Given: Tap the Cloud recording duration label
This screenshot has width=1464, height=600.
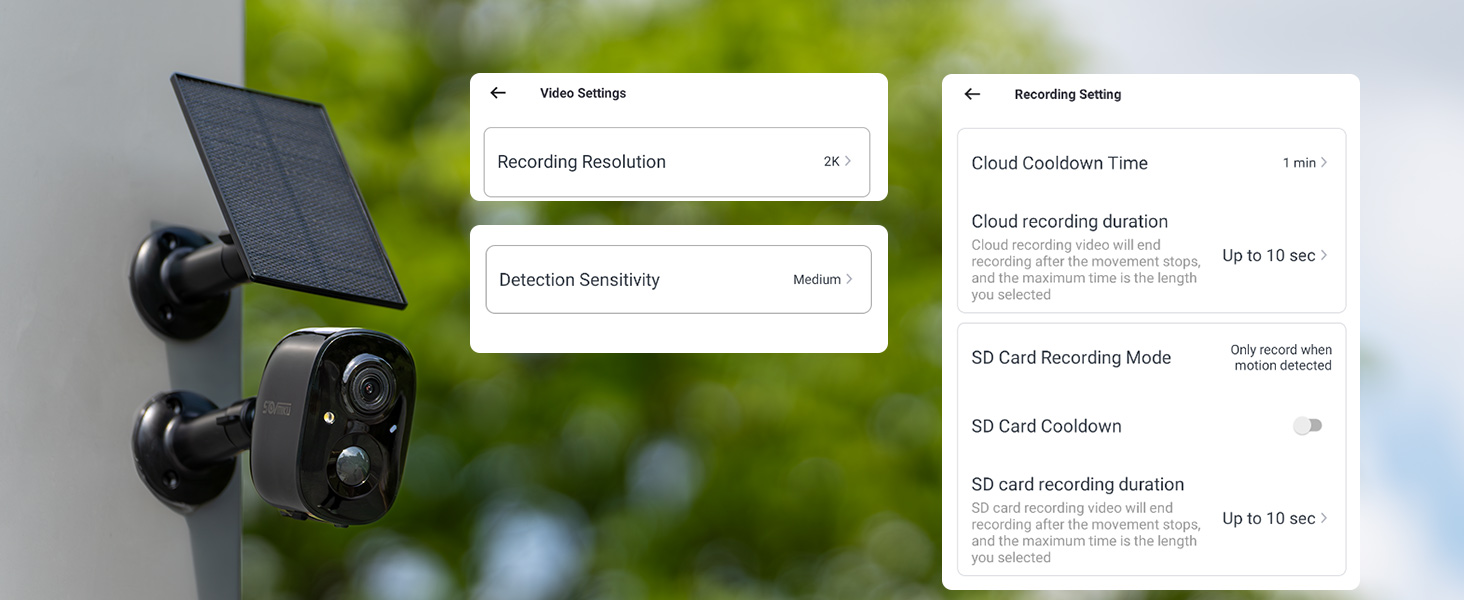Looking at the screenshot, I should point(1069,221).
